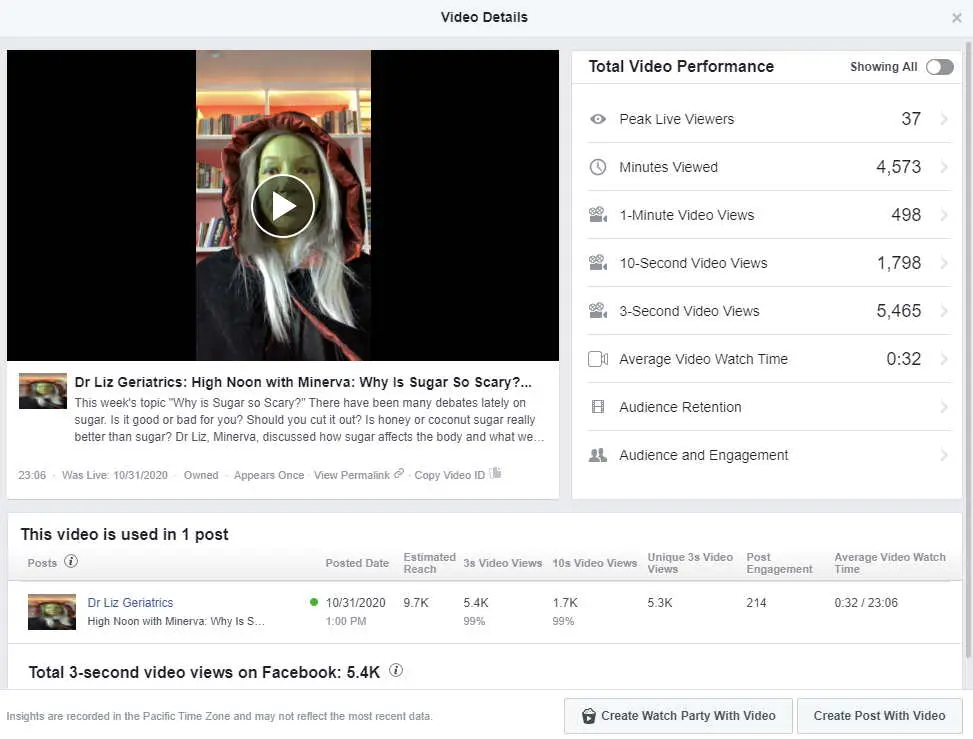973x739 pixels.
Task: Click the 3-Second Video Views camera icon
Action: point(598,311)
